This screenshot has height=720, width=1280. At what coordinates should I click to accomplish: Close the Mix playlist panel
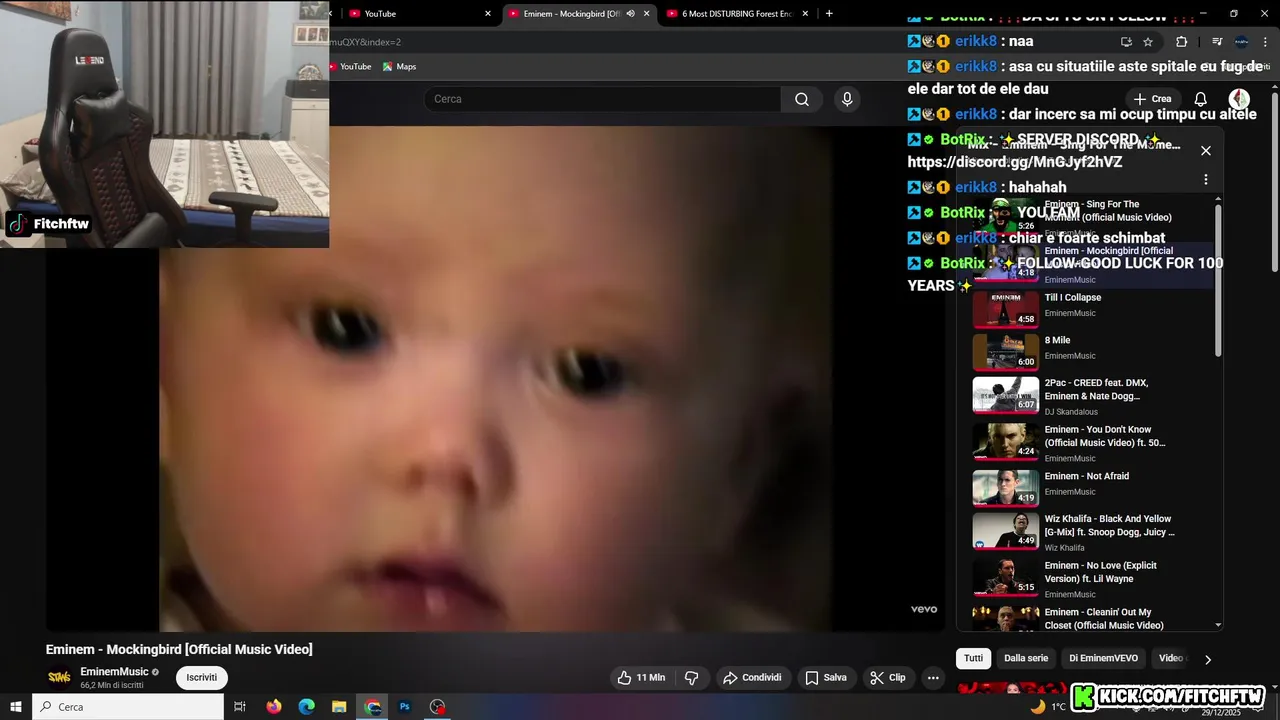click(x=1205, y=151)
